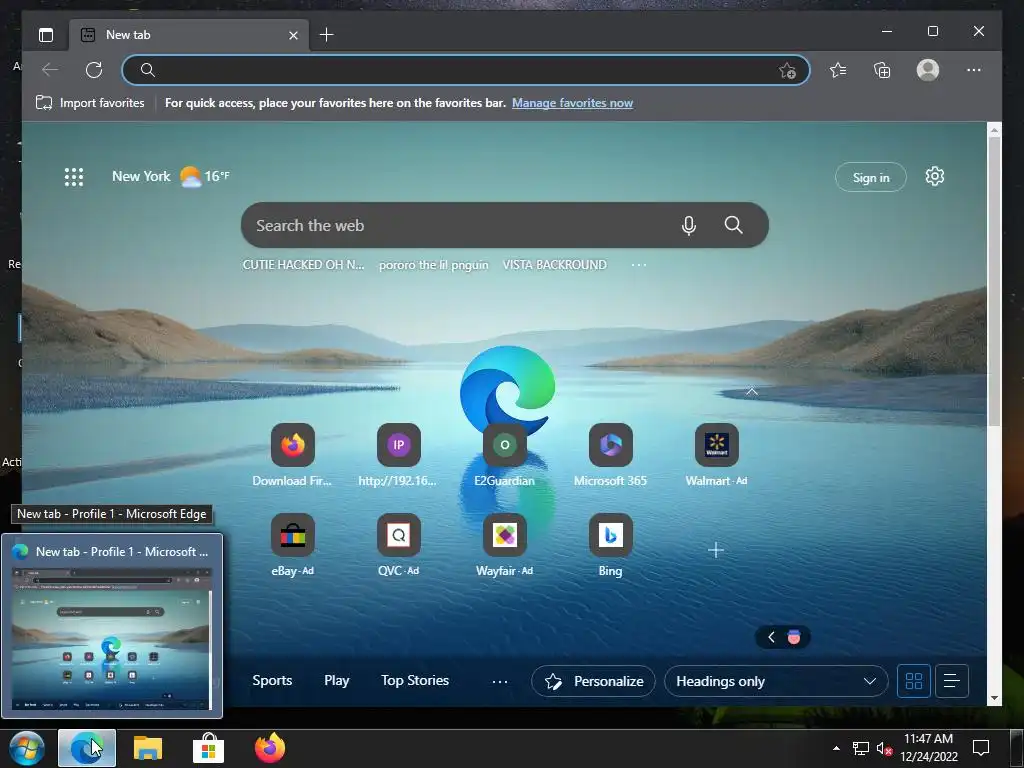Expand the Headings only layout dropdown

pyautogui.click(x=776, y=681)
